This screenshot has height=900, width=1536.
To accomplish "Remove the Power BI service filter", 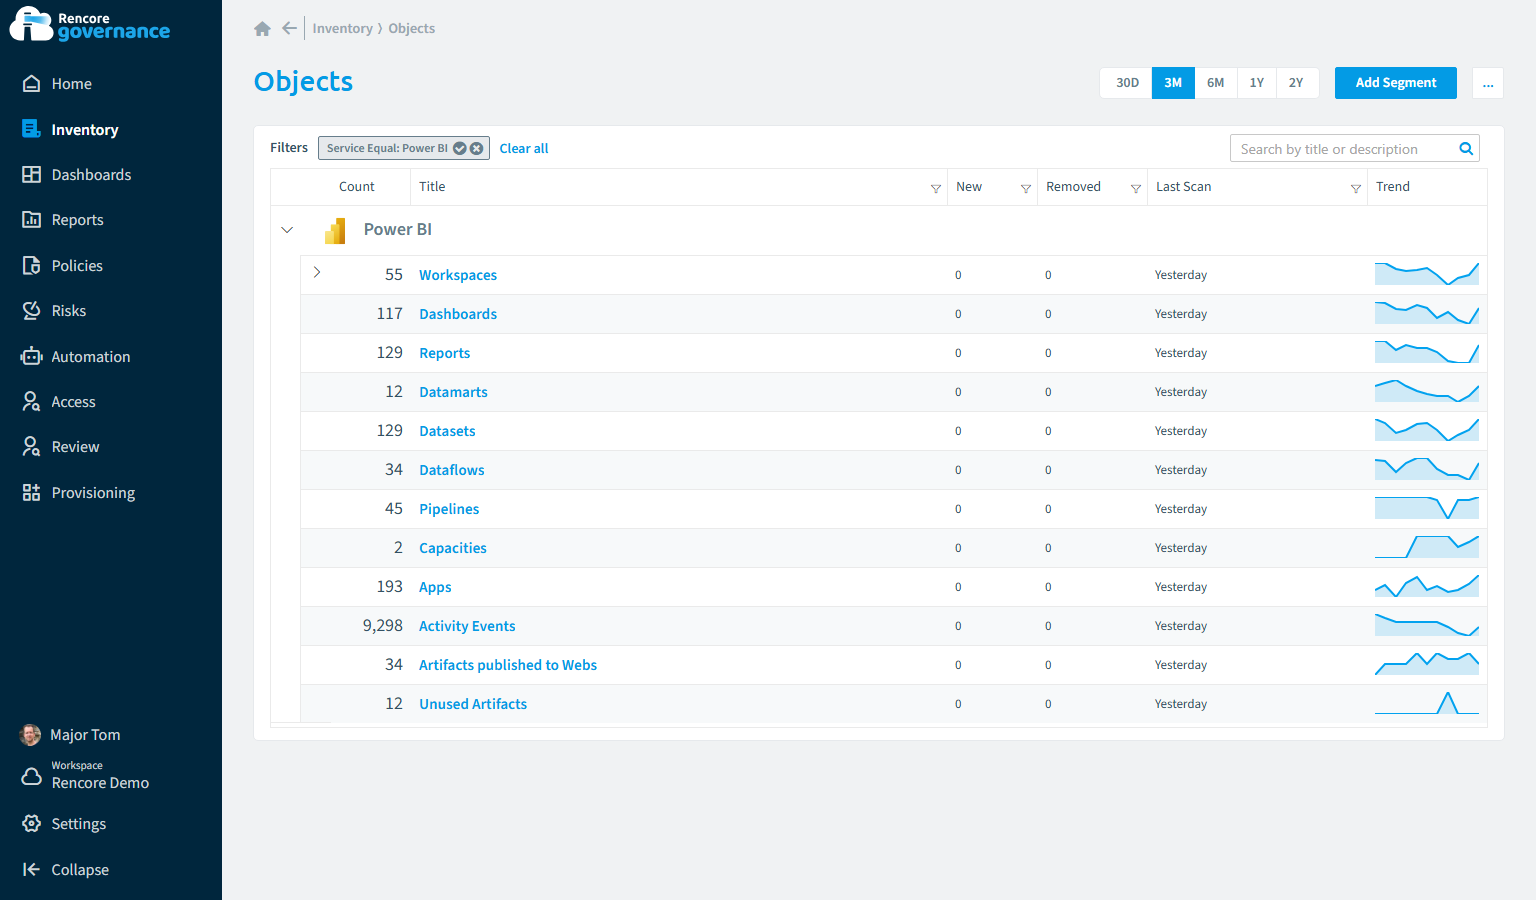I will pyautogui.click(x=477, y=148).
